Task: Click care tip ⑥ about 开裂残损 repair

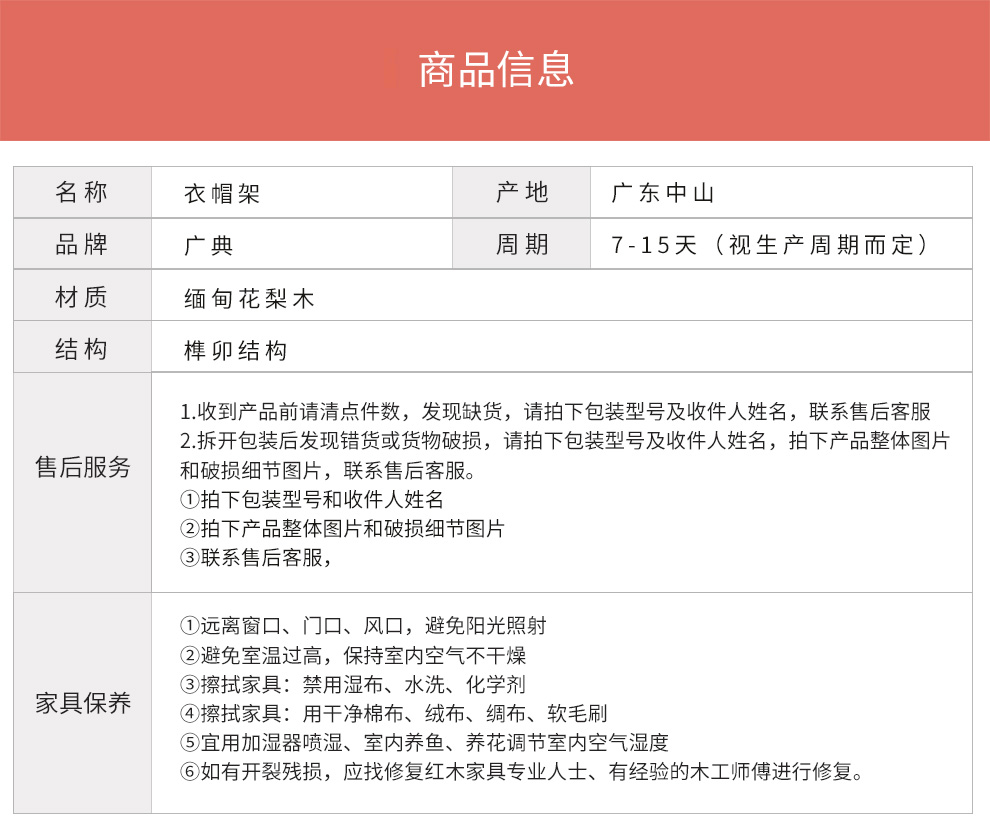Action: point(521,771)
